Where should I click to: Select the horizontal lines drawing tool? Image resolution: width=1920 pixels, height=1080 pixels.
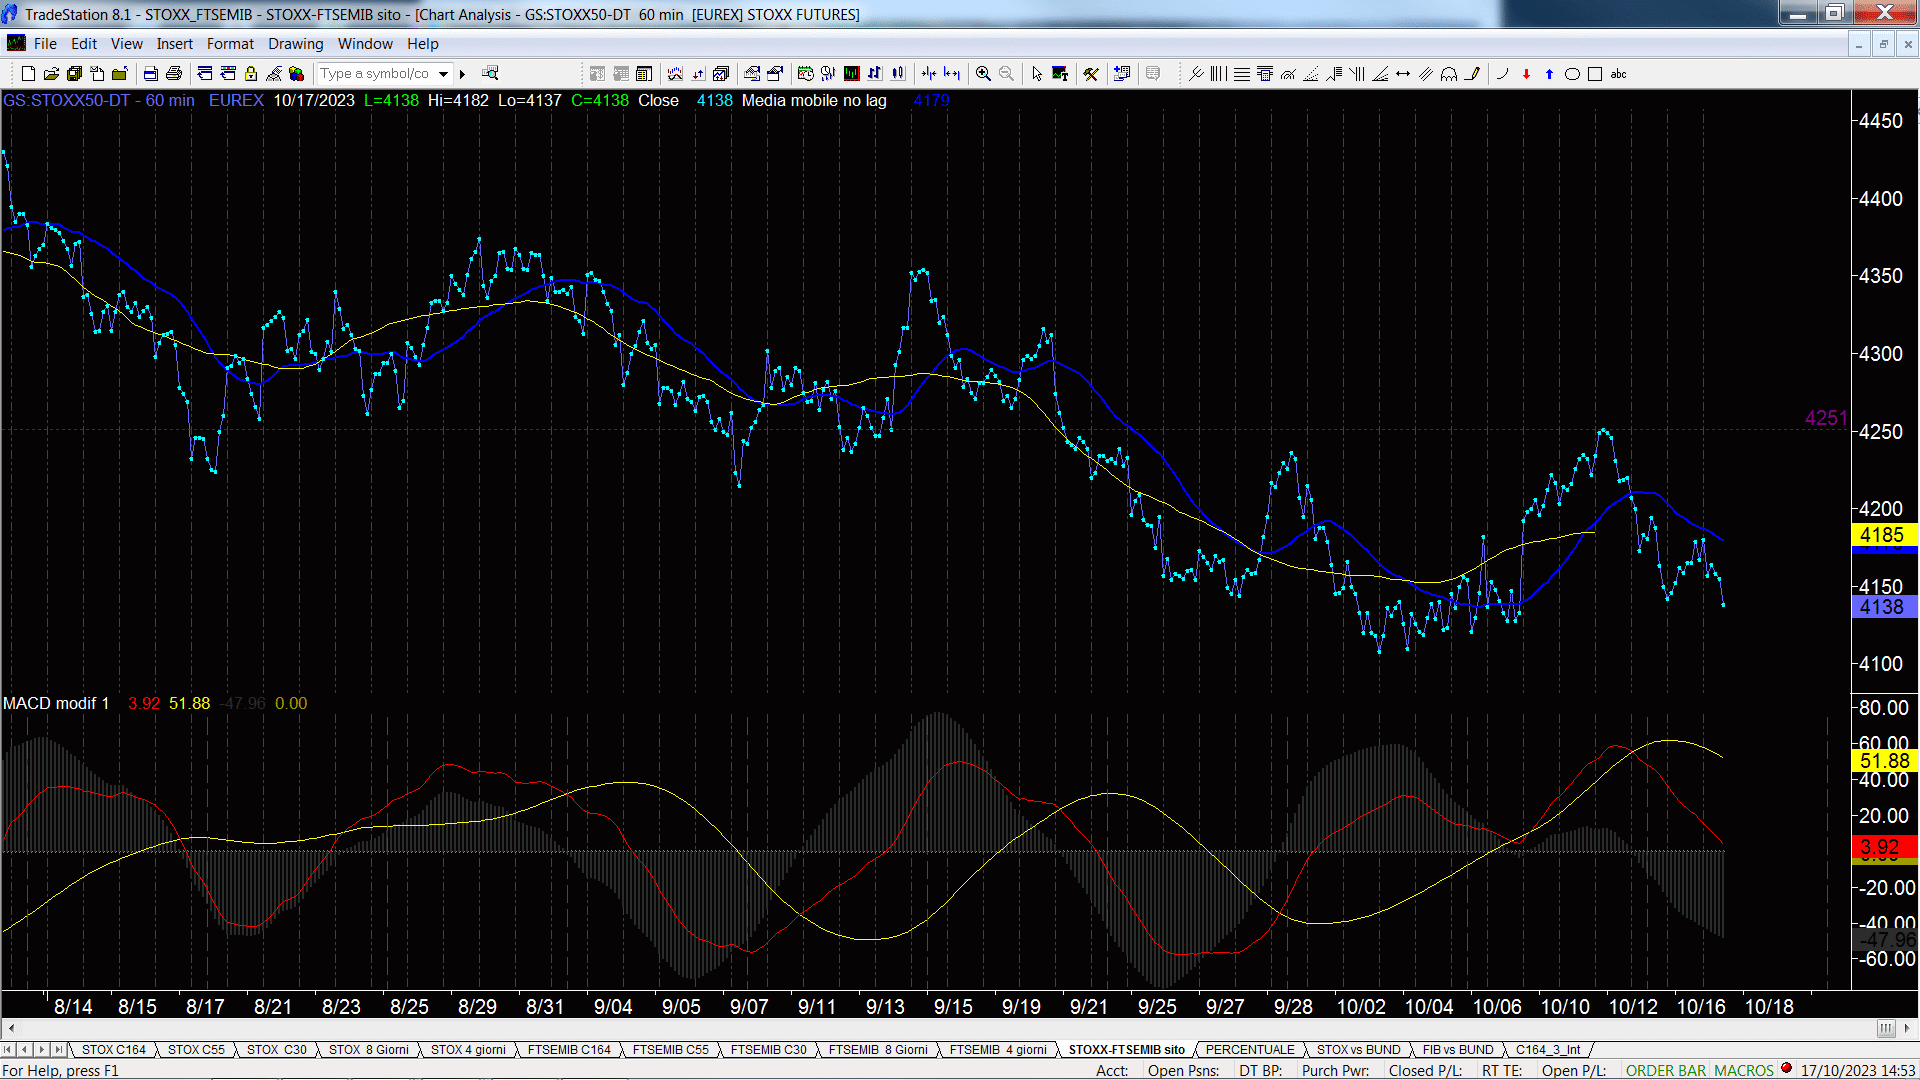(x=1242, y=73)
